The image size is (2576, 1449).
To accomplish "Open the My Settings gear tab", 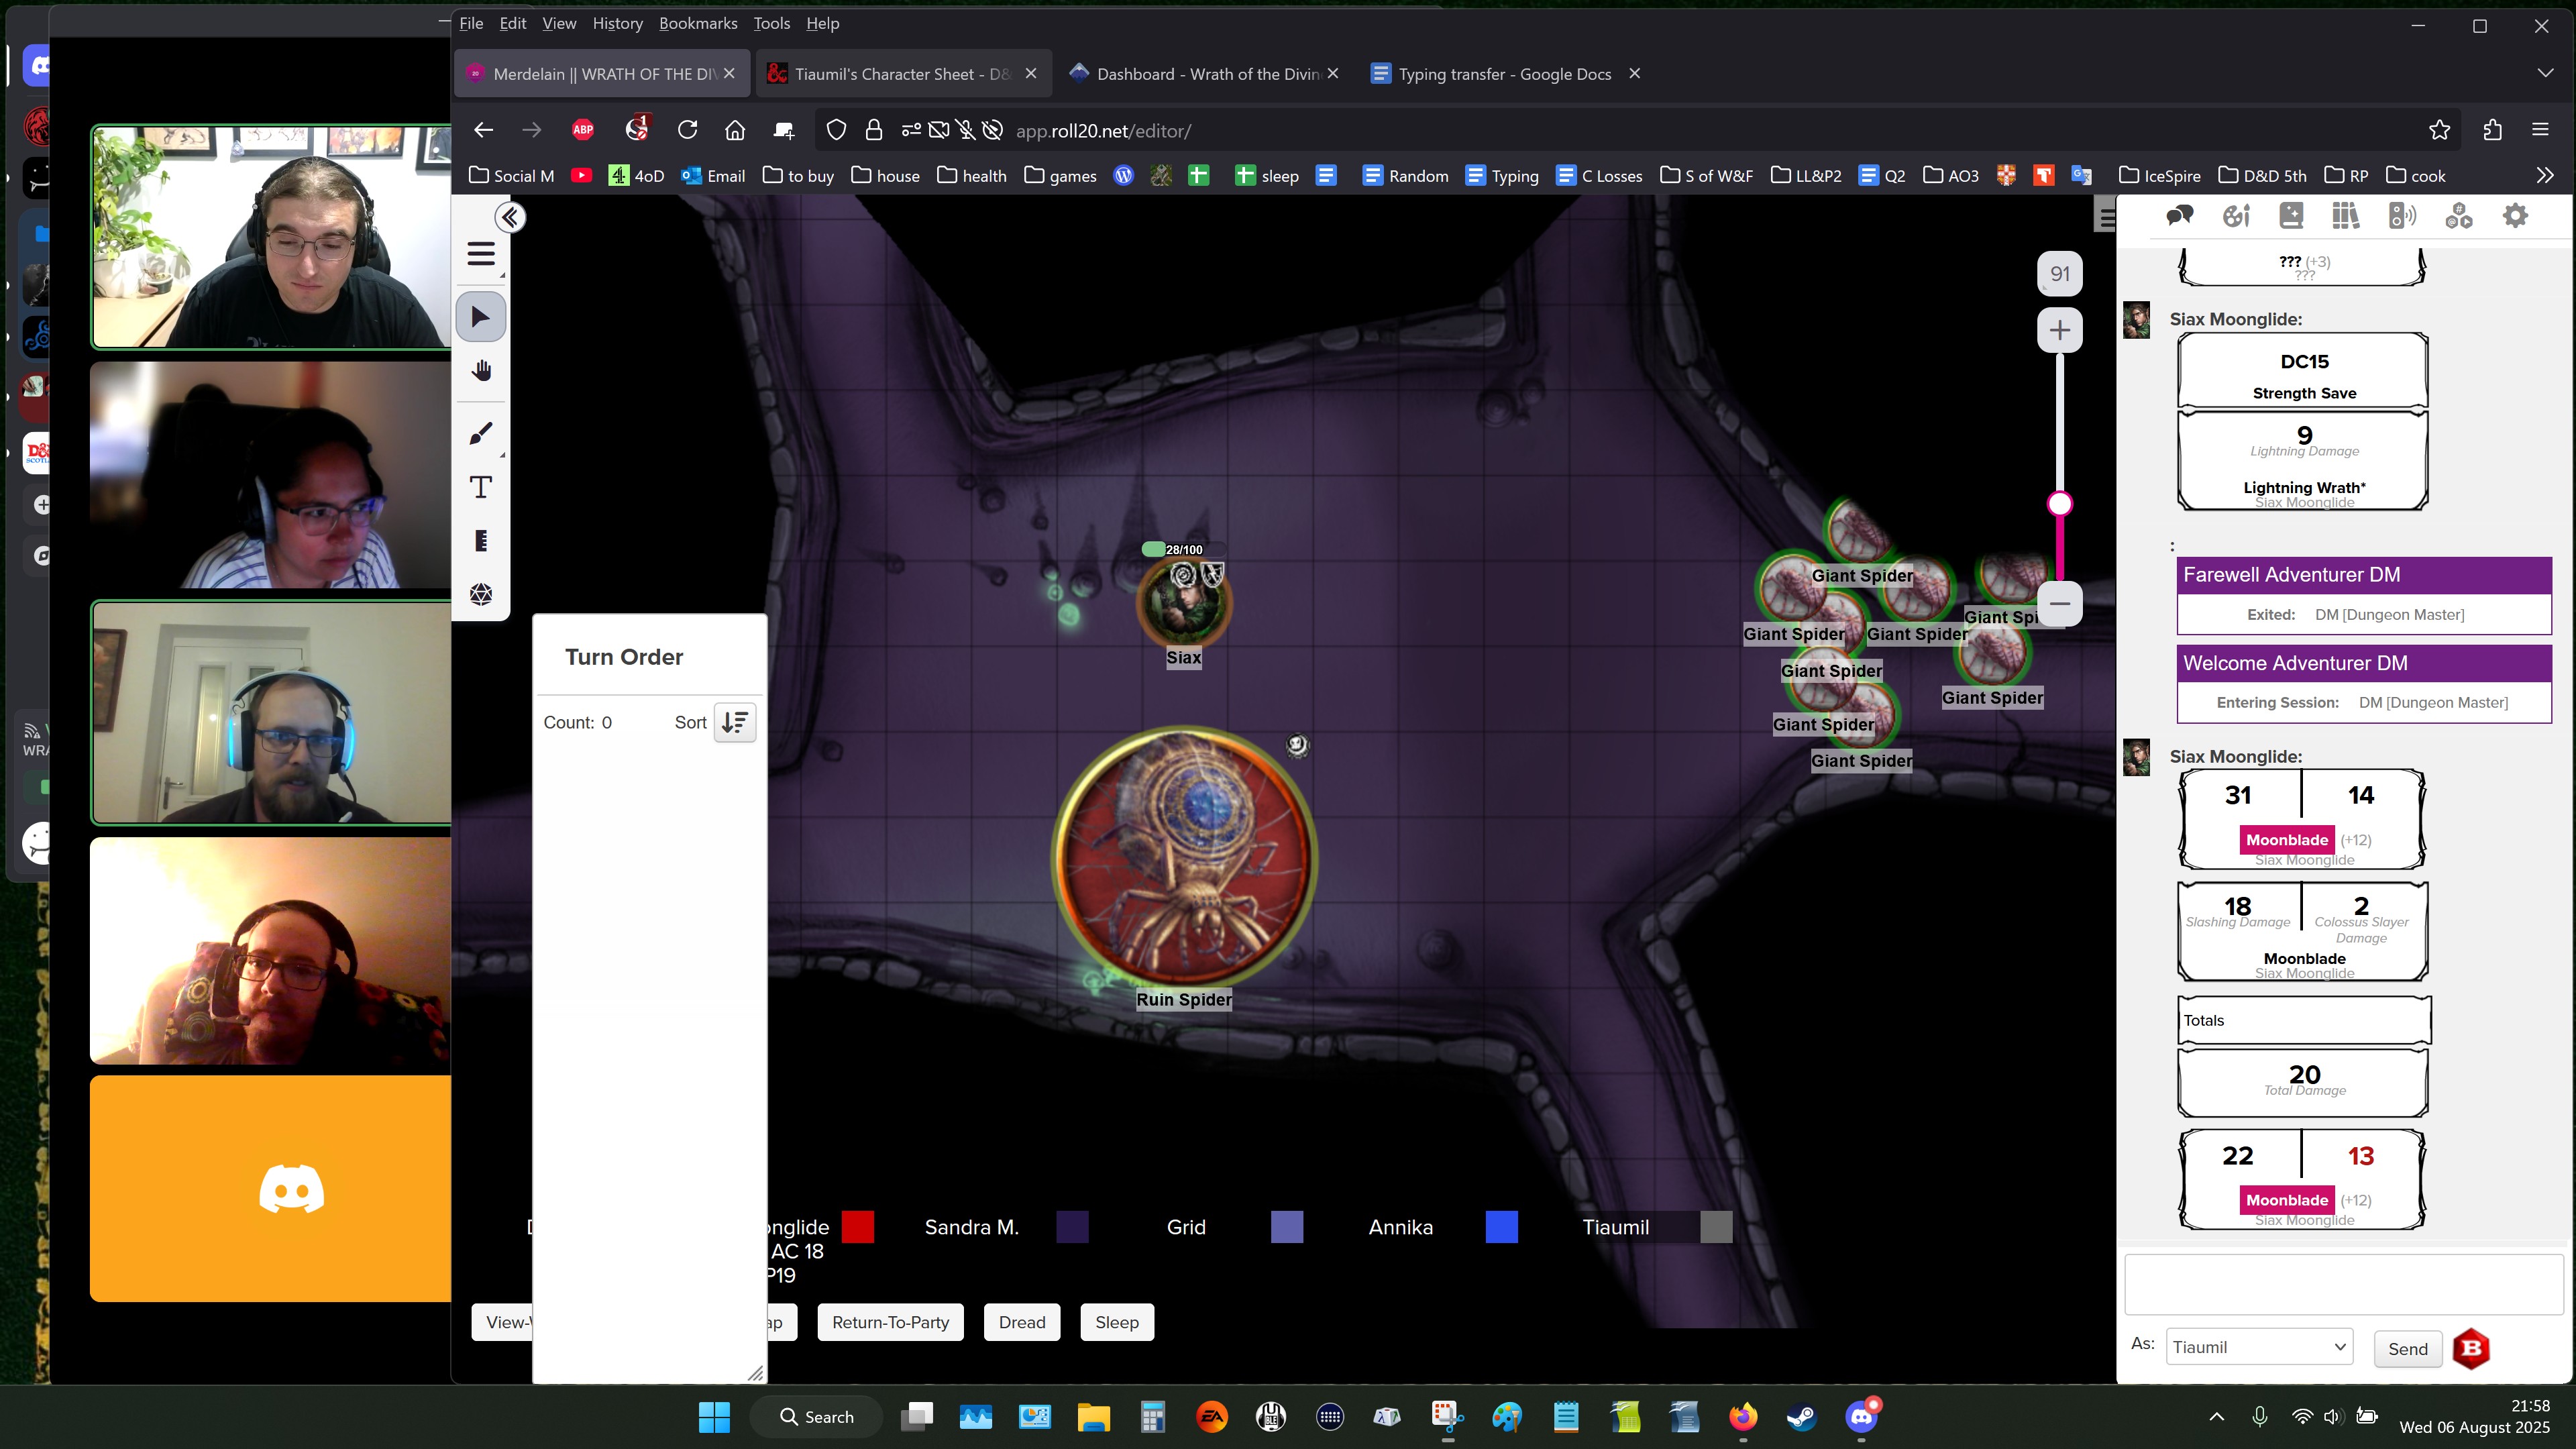I will pos(2514,215).
